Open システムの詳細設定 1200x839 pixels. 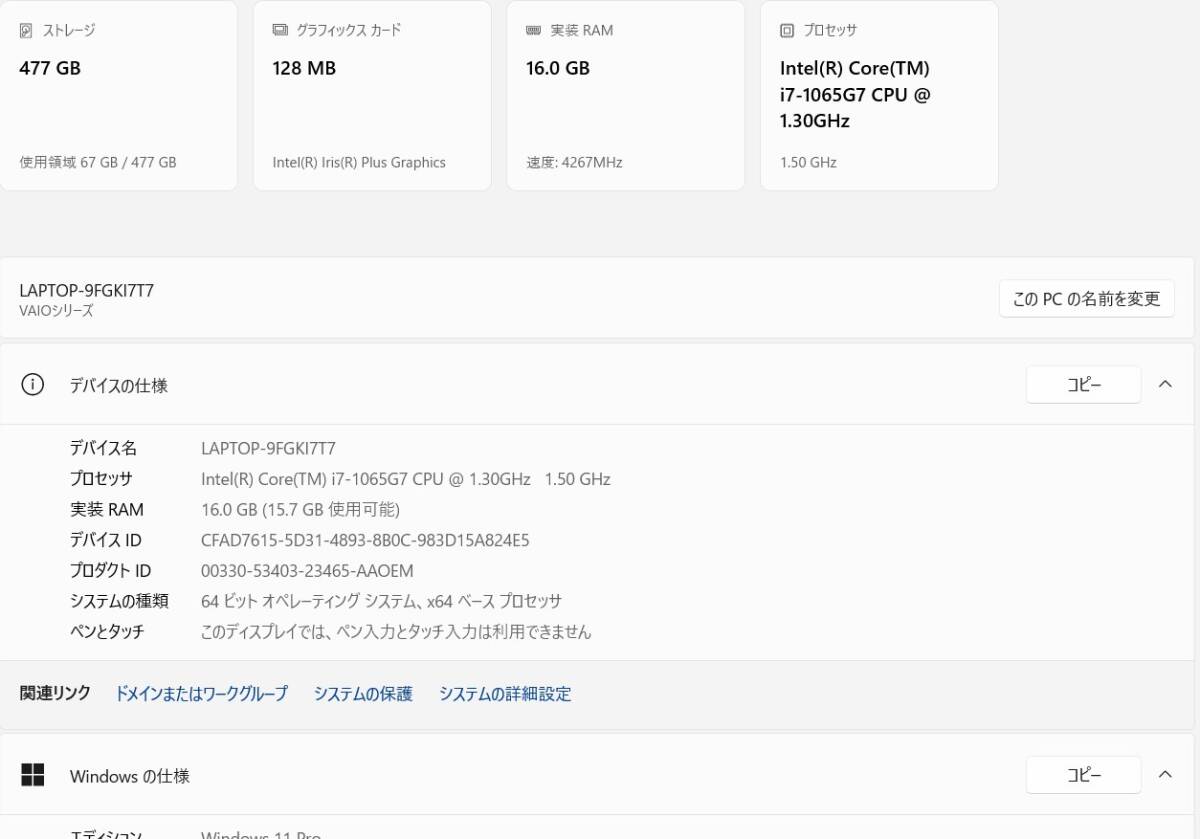pyautogui.click(x=504, y=693)
